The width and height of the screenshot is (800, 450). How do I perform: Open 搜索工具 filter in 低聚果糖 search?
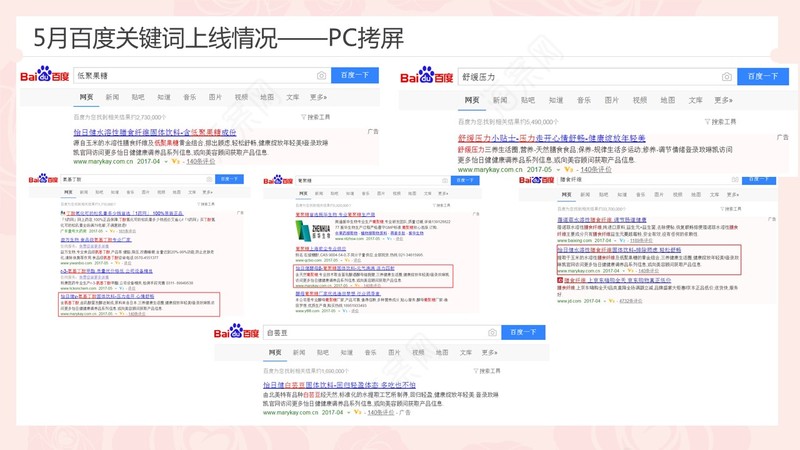(x=316, y=117)
